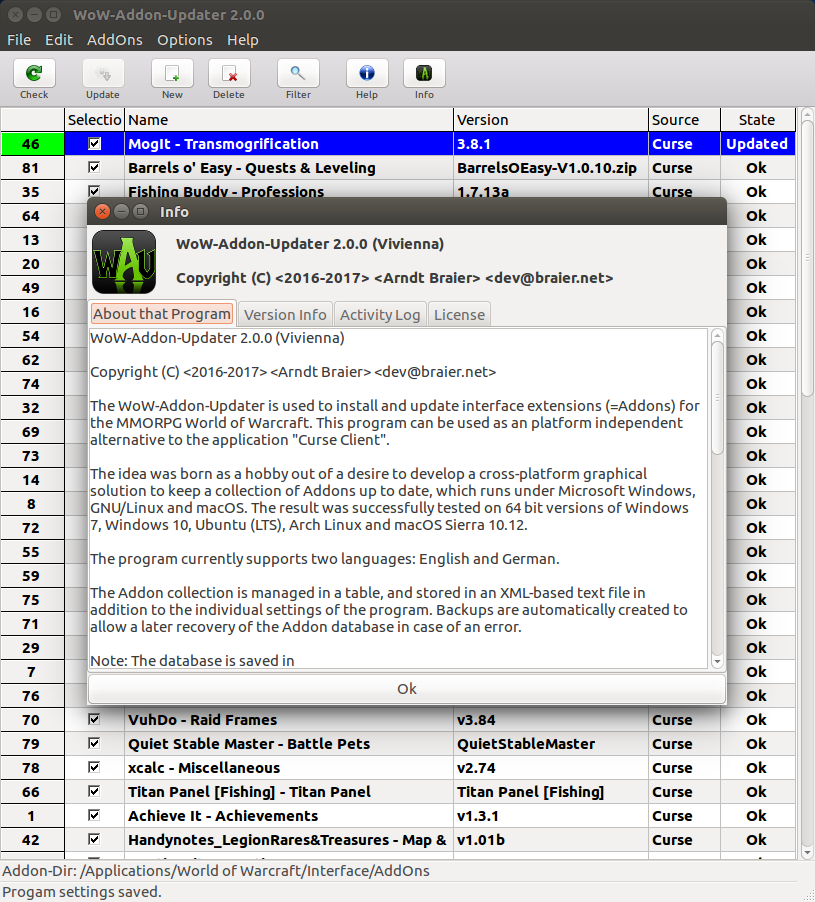The height and width of the screenshot is (902, 815).
Task: Sort by the Version column header
Action: click(550, 120)
